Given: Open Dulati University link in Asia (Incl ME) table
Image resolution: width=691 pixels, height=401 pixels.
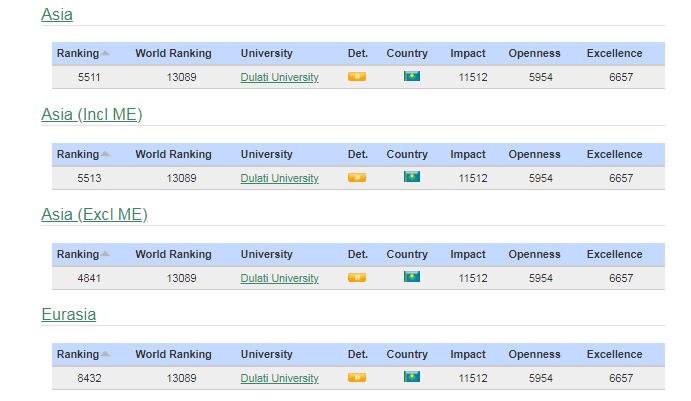Looking at the screenshot, I should pos(279,178).
